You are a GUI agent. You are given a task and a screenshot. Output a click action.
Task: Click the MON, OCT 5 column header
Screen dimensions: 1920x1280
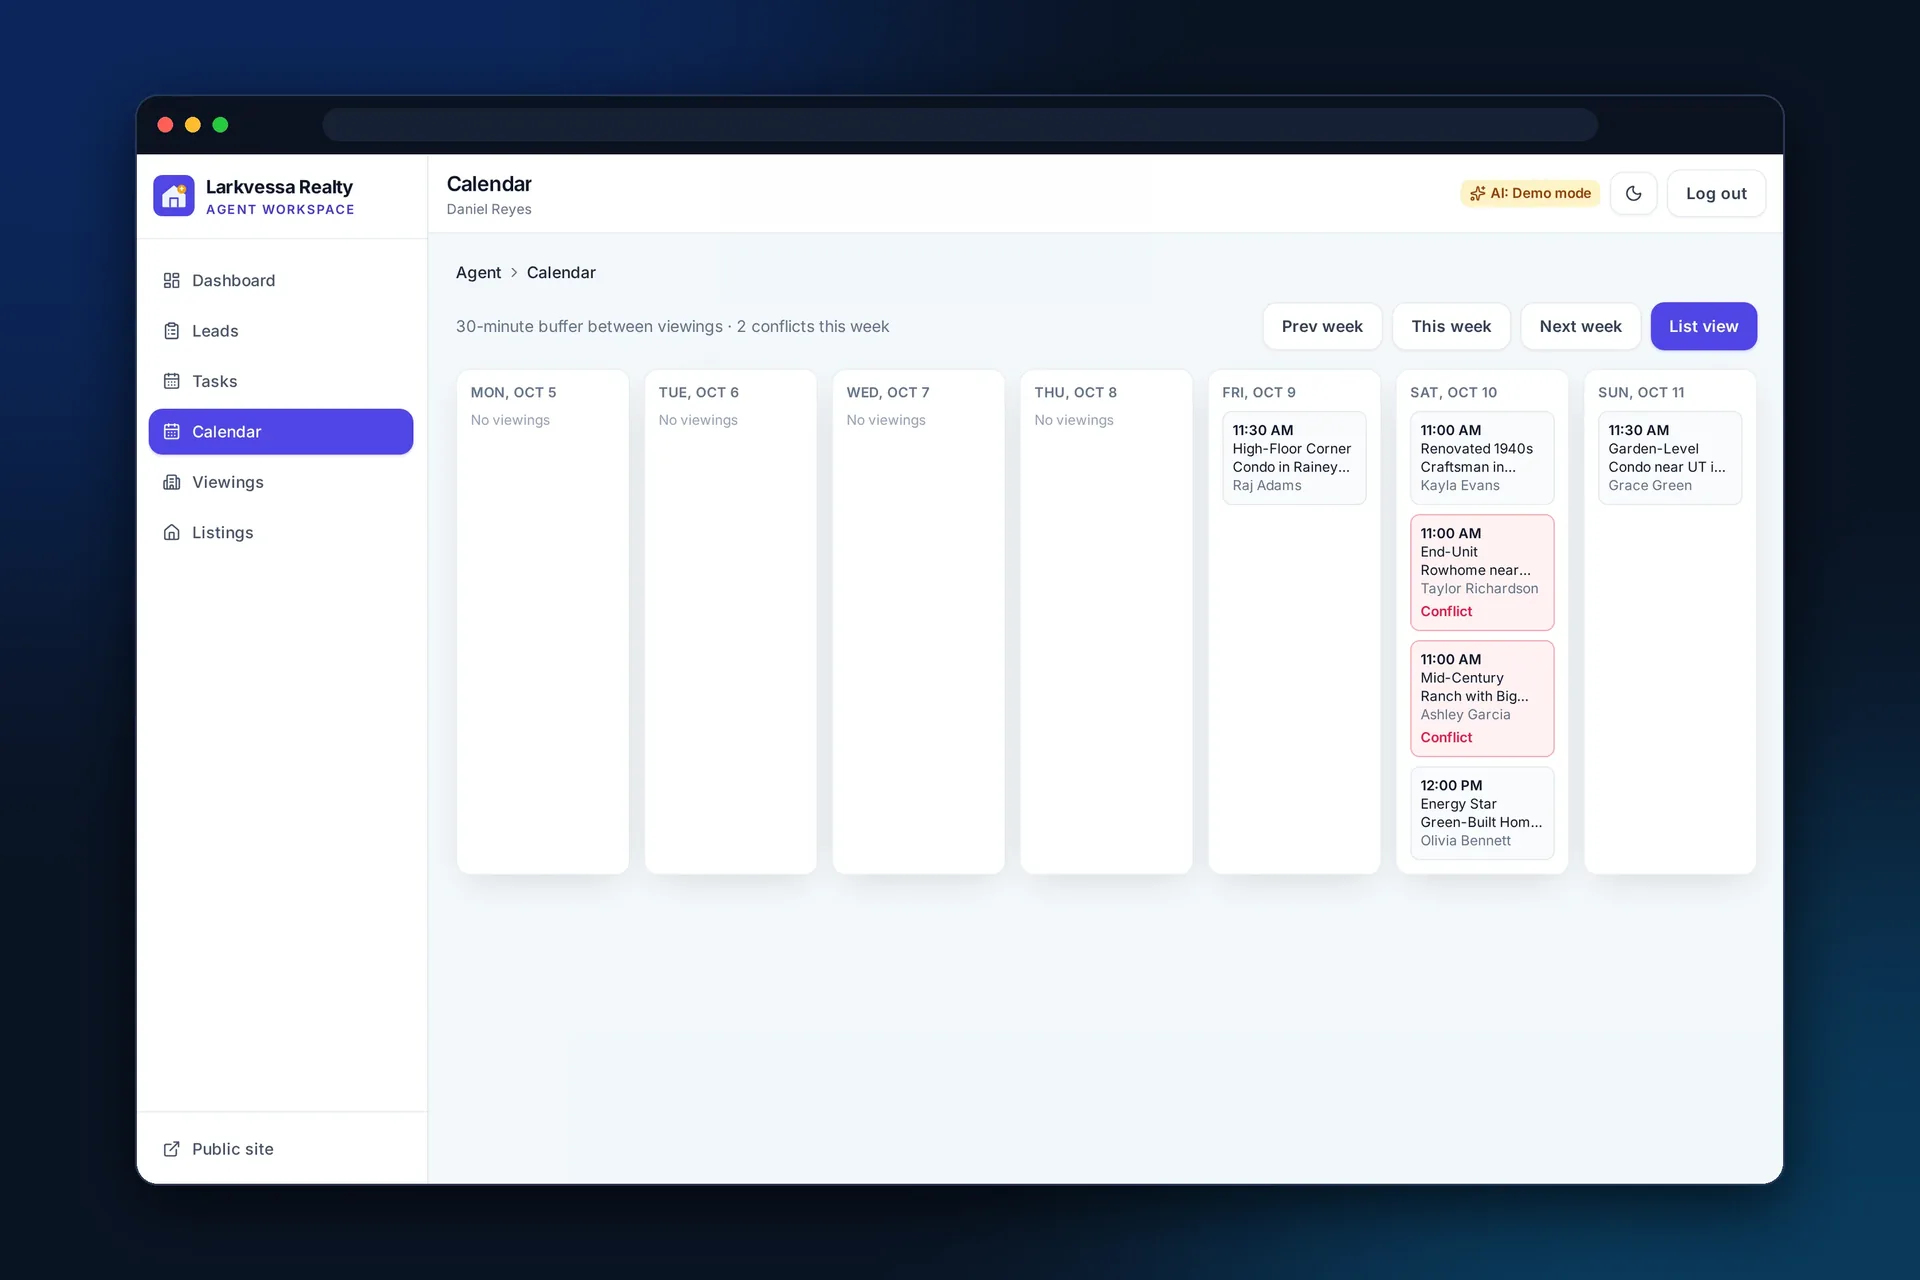[513, 393]
